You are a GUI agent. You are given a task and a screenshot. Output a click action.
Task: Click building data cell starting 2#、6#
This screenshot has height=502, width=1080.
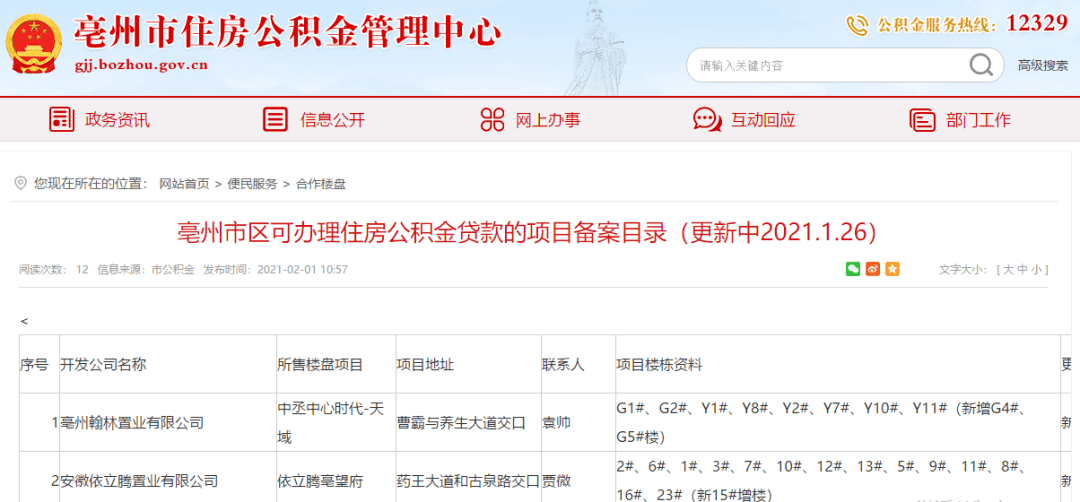(822, 481)
